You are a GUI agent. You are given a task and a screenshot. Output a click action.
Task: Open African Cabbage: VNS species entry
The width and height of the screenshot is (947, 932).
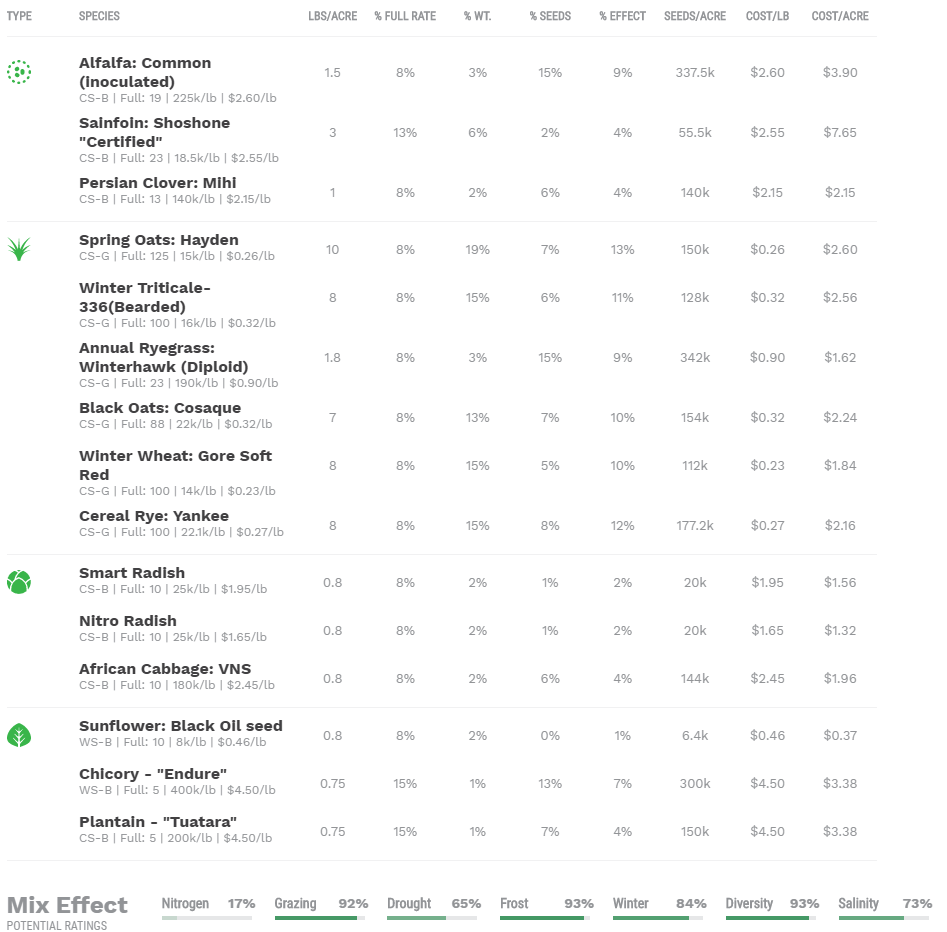[165, 668]
